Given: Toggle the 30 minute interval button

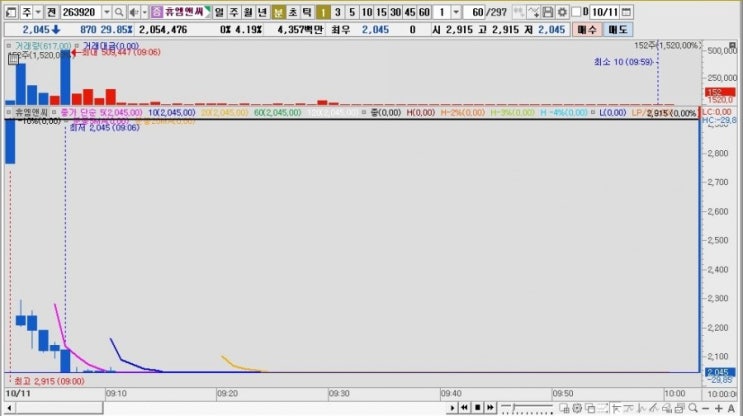Looking at the screenshot, I should click(395, 12).
